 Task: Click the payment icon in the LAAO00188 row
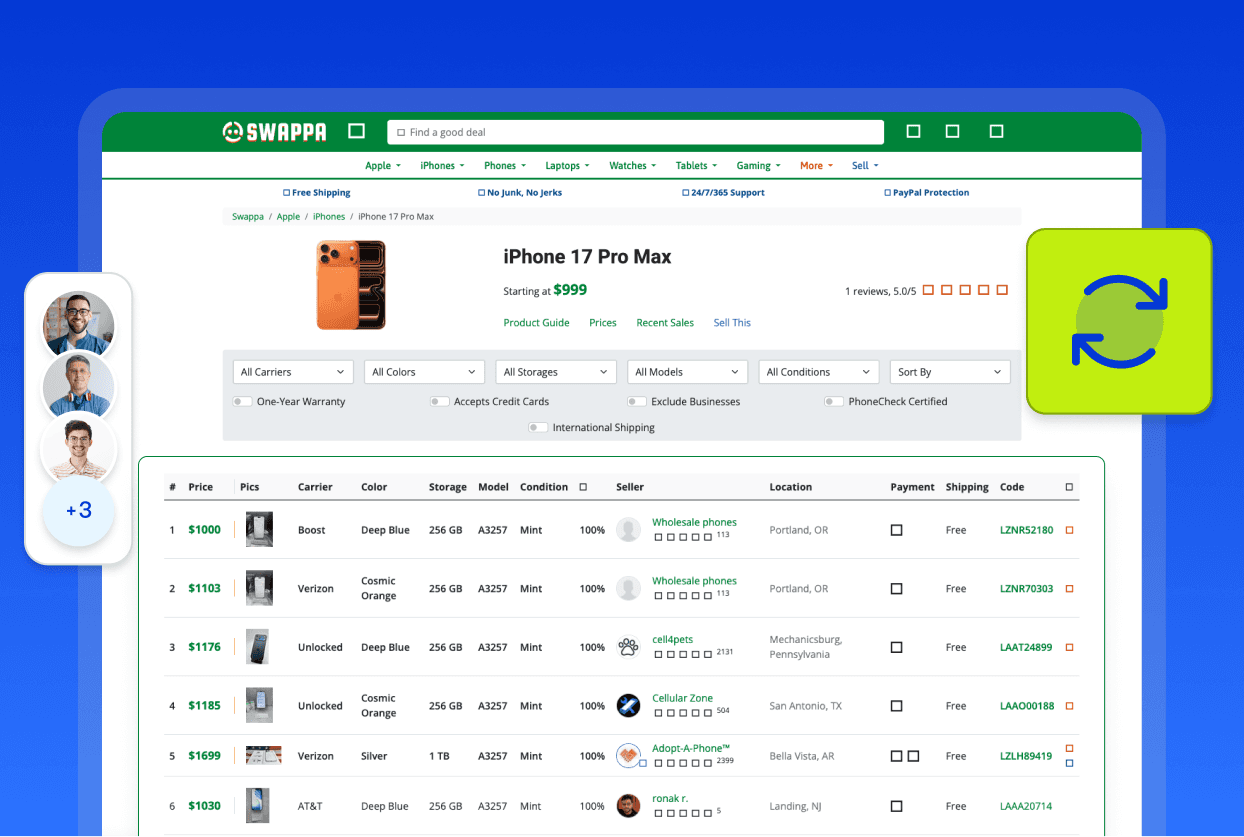point(896,705)
